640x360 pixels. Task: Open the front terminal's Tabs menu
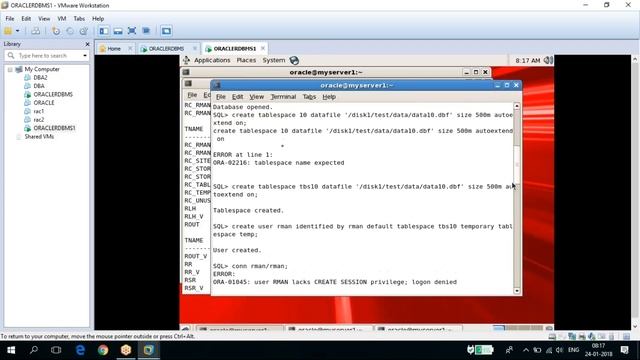coord(309,97)
